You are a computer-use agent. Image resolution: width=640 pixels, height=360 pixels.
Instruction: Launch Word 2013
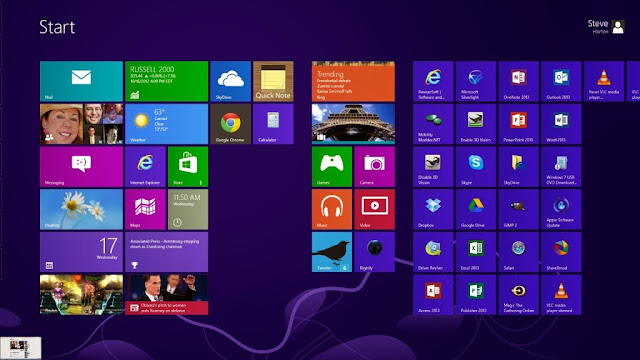point(561,124)
